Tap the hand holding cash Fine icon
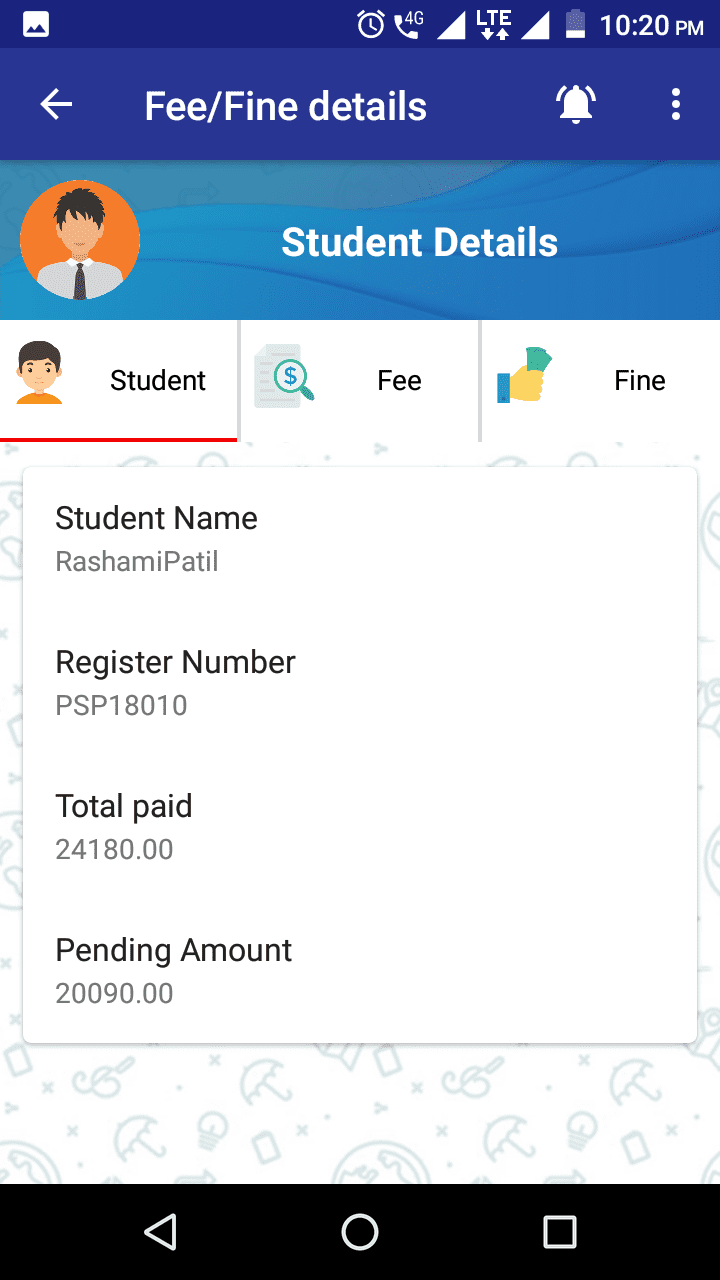Viewport: 720px width, 1280px height. coord(524,375)
